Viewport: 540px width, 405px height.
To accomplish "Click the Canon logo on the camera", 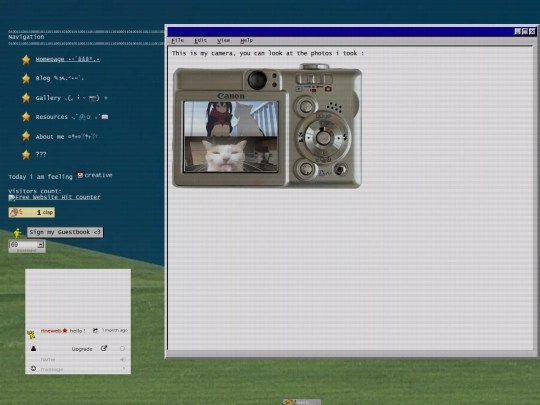I will pyautogui.click(x=231, y=96).
